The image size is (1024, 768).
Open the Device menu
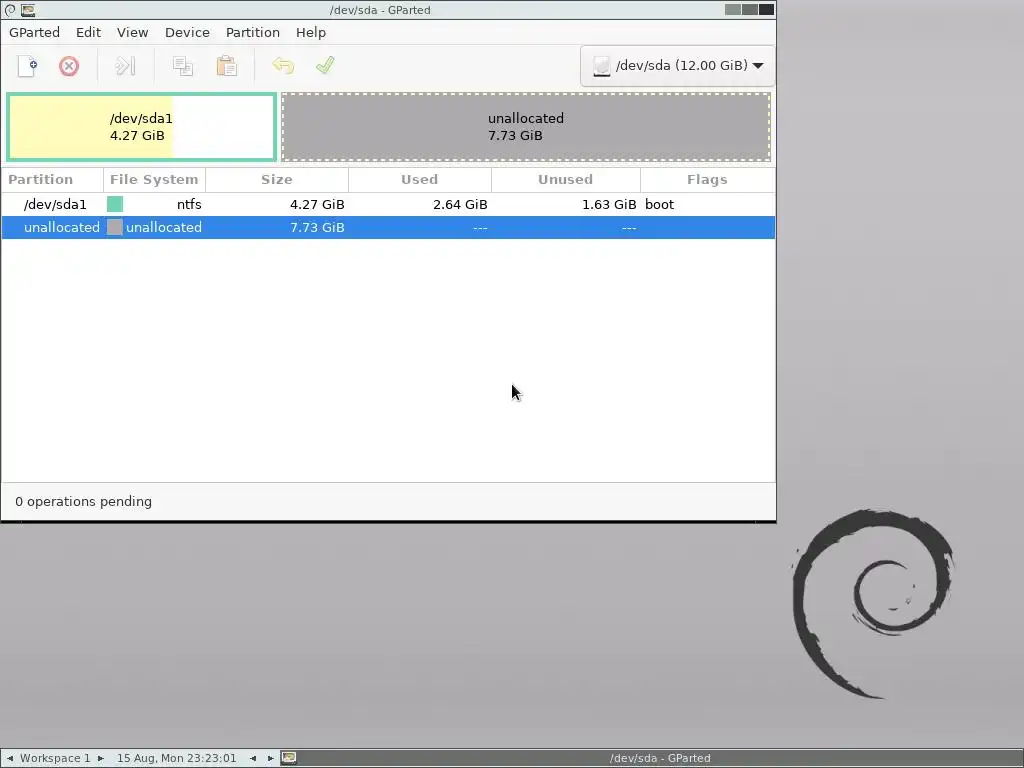(x=187, y=33)
